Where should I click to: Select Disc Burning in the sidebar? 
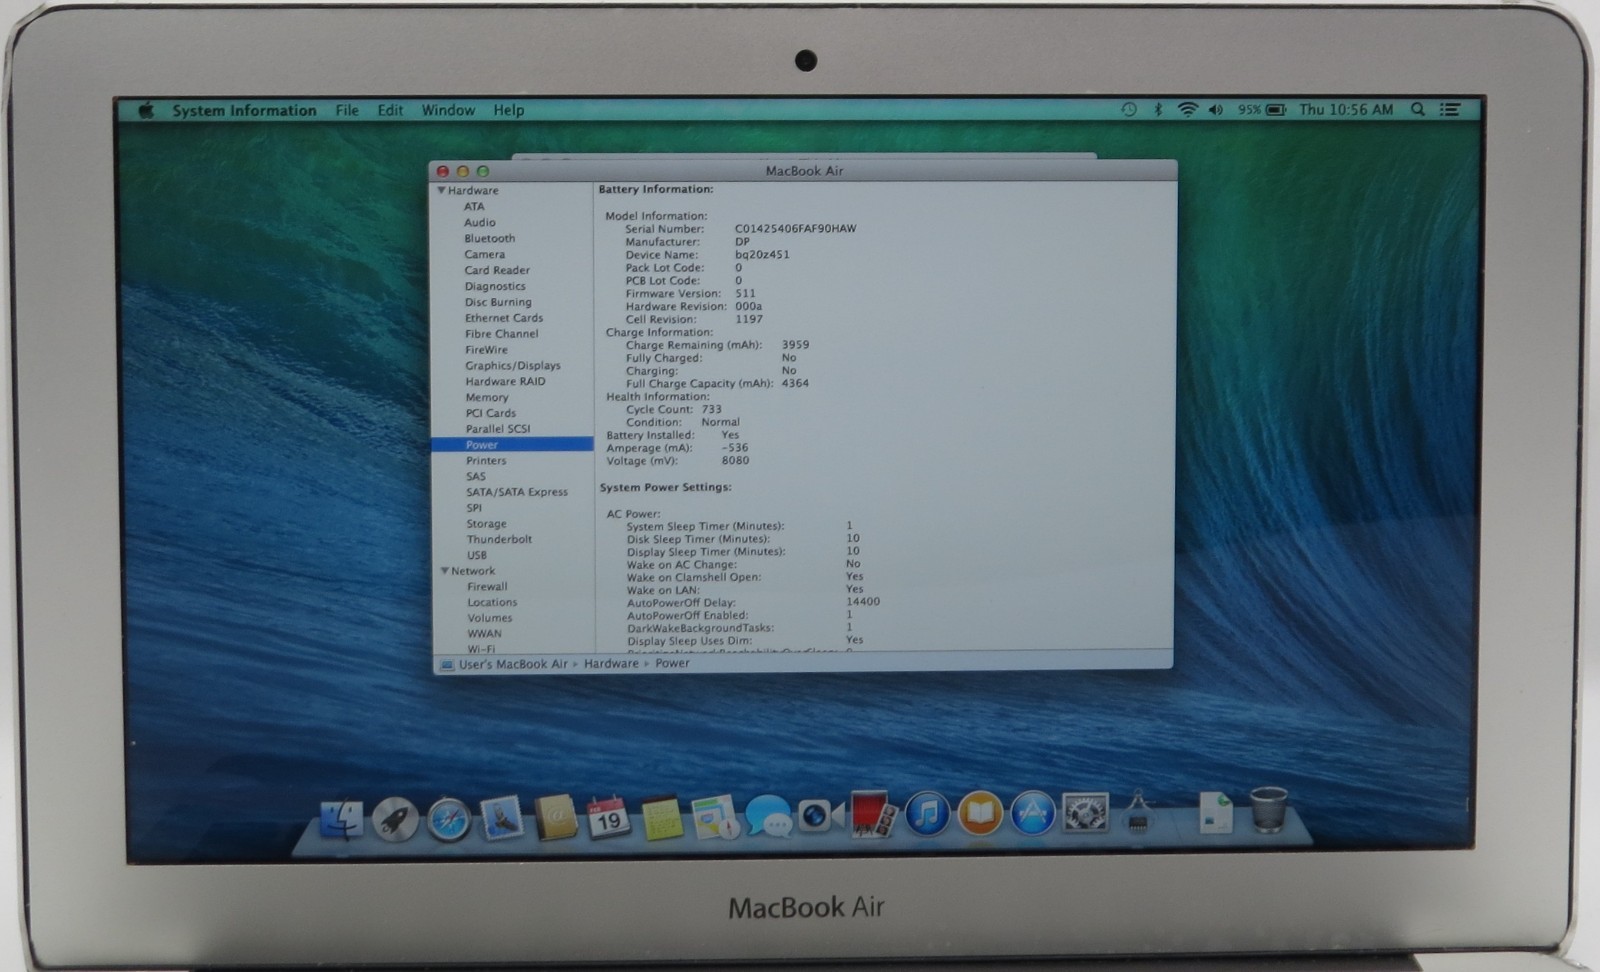[x=498, y=302]
